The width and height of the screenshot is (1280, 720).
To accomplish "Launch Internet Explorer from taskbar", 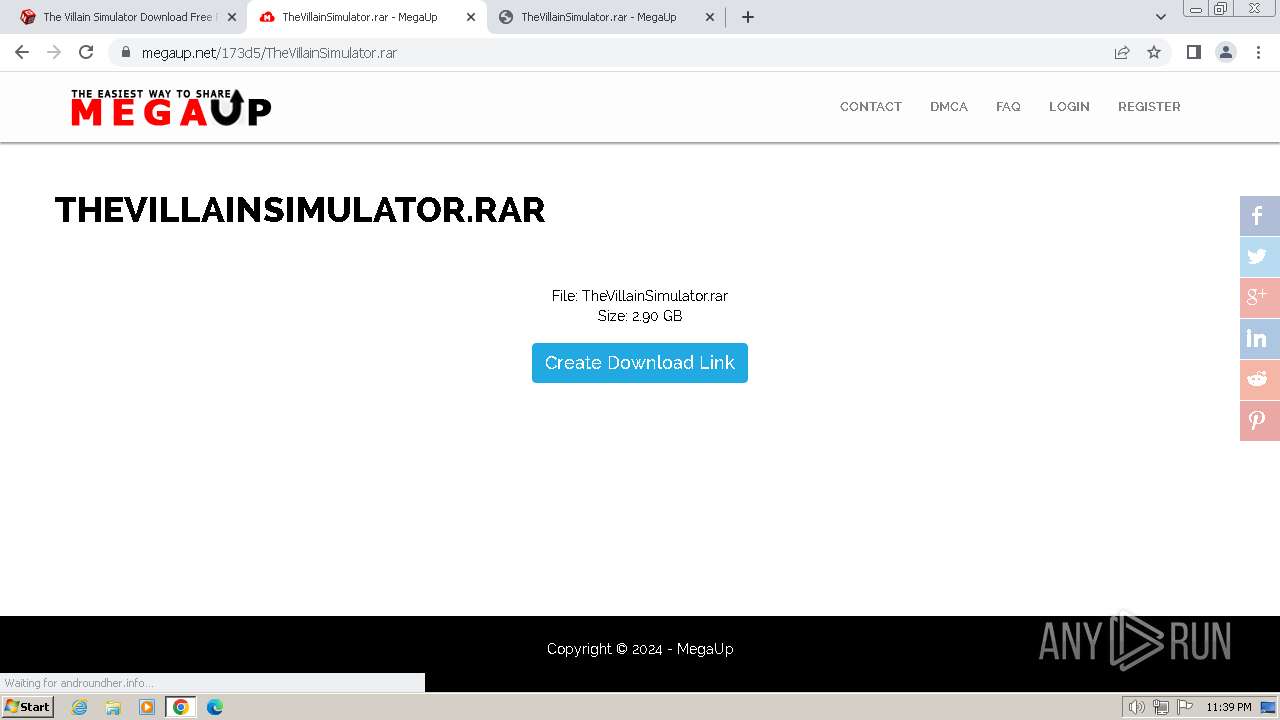I will pos(80,707).
